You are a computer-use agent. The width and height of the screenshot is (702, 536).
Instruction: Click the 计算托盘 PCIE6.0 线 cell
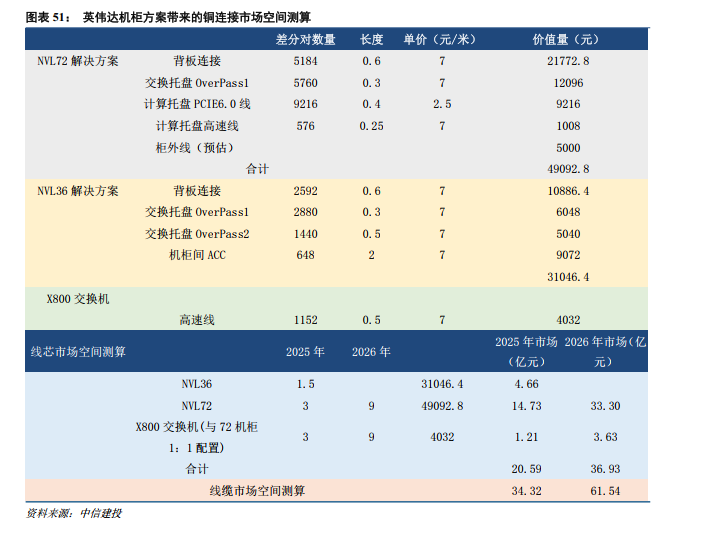pos(197,104)
